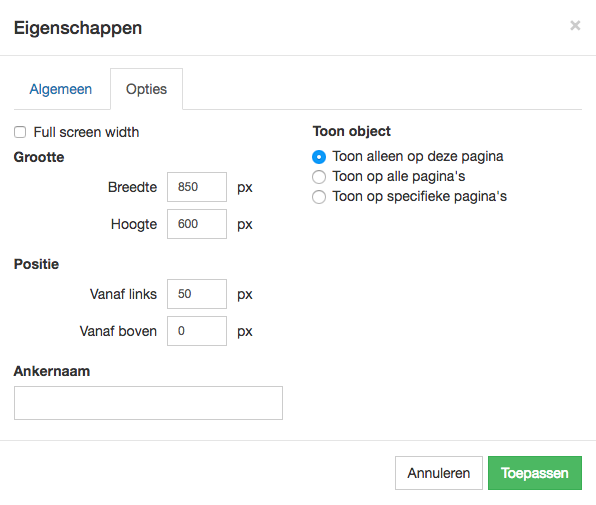Click the 'Breedte' label text
Image resolution: width=596 pixels, height=505 pixels.
coord(132,187)
